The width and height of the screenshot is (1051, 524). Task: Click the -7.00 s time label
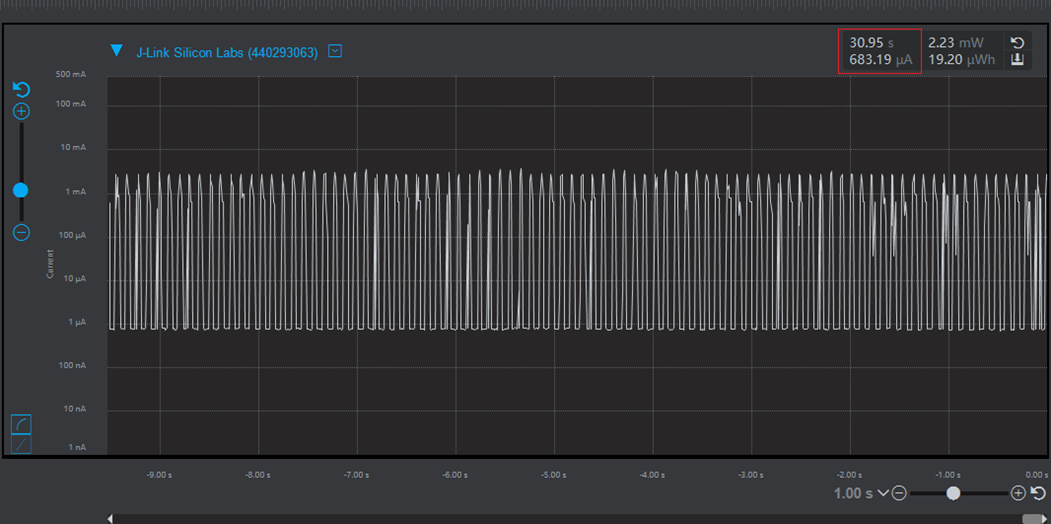[x=357, y=475]
